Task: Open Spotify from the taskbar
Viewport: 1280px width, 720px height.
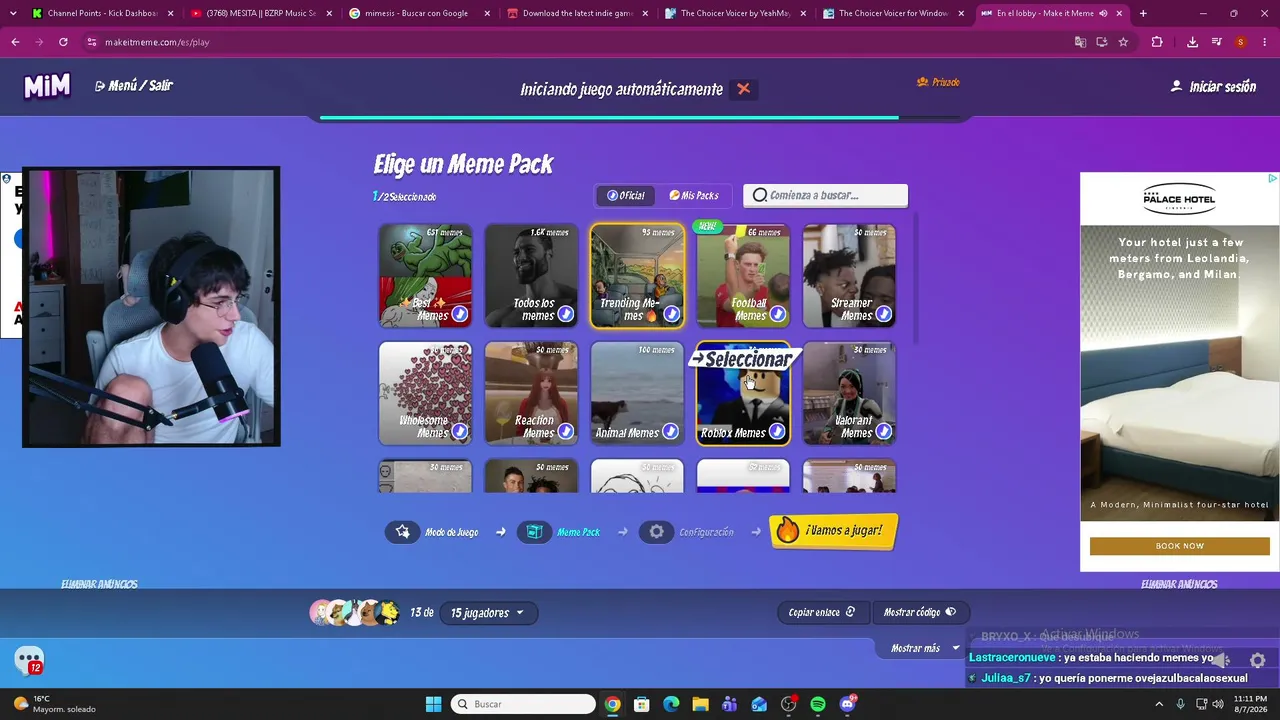Action: tap(818, 704)
